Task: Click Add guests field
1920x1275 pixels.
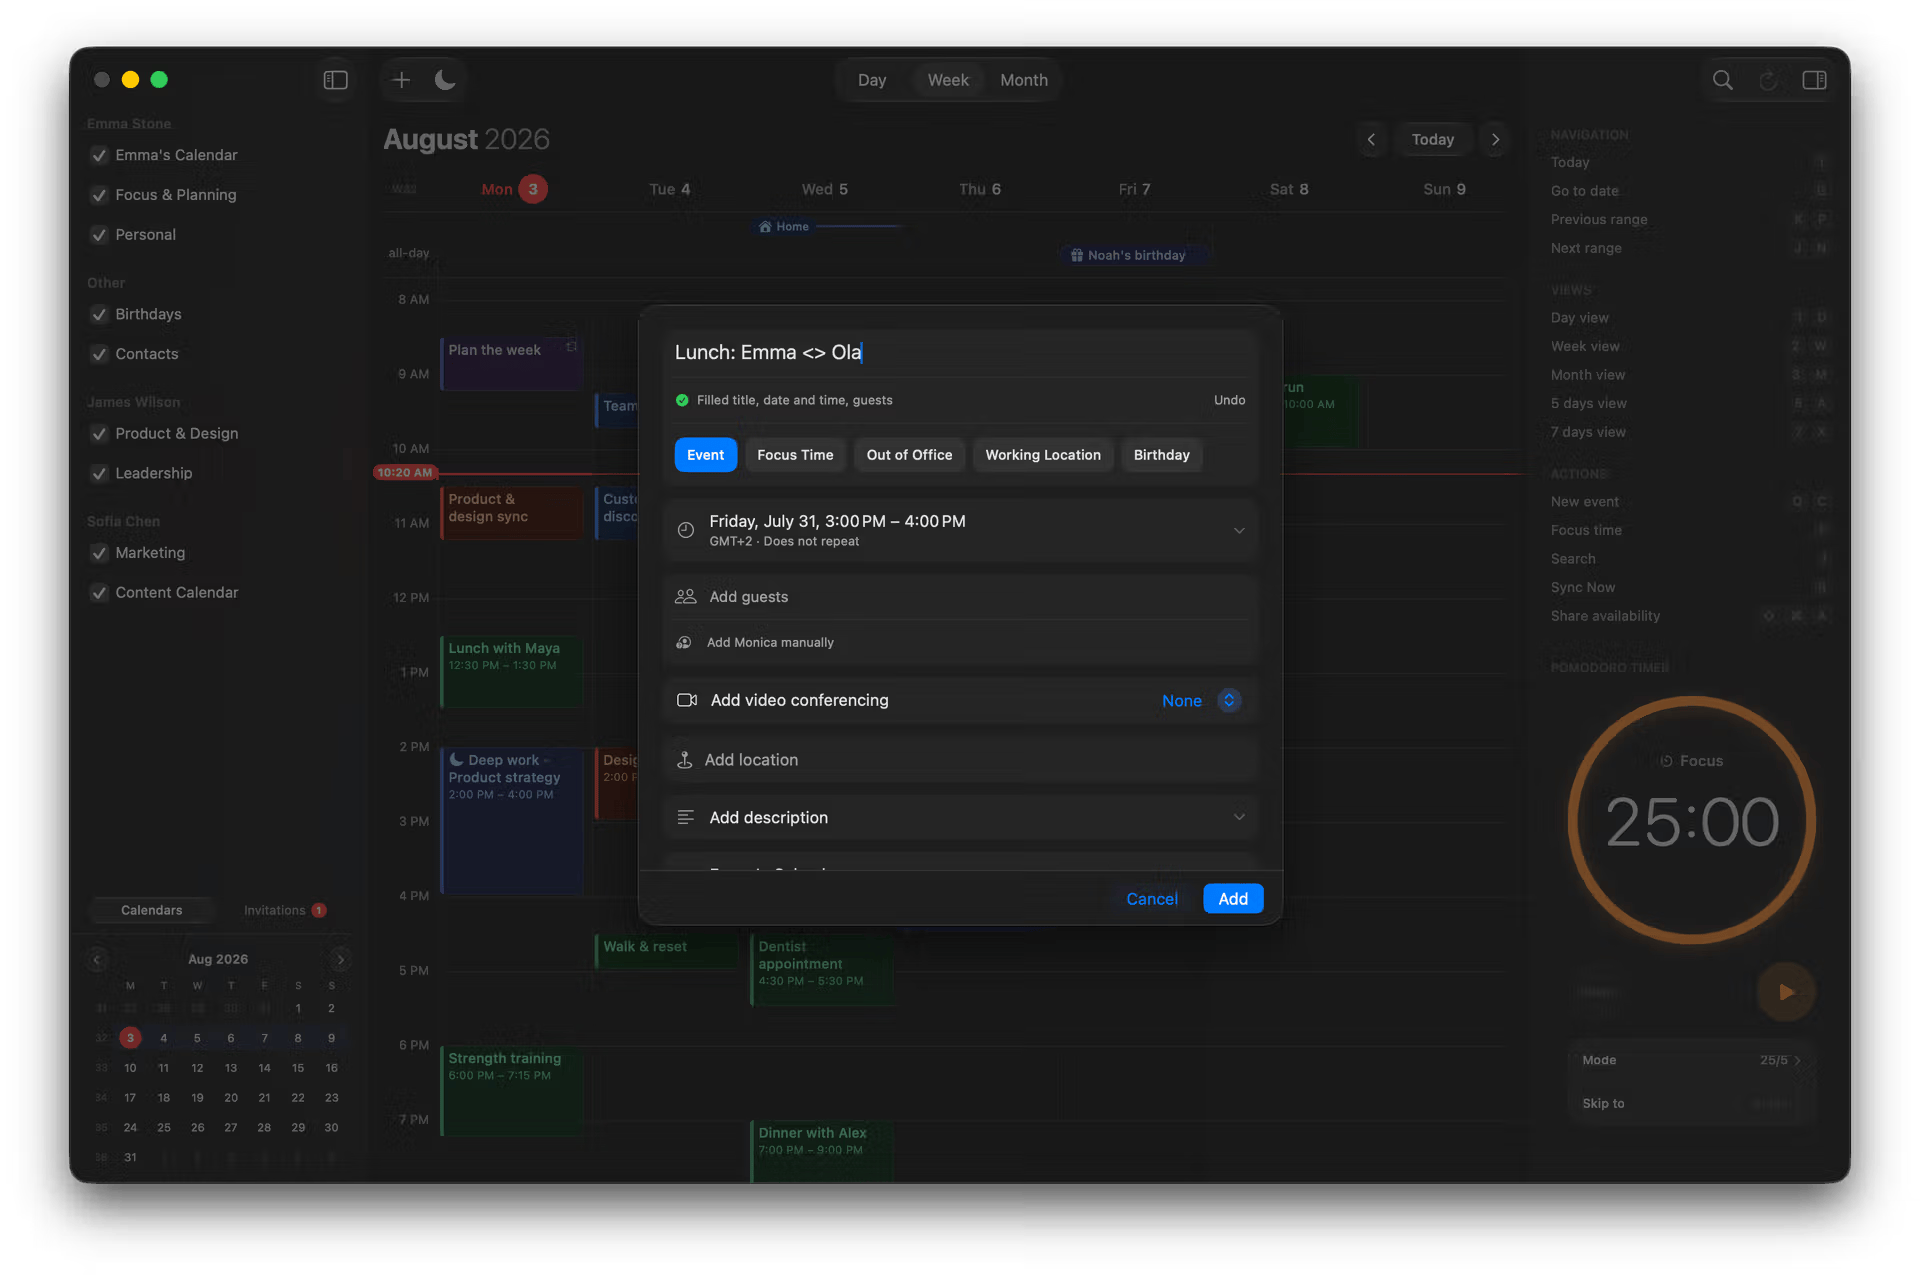Action: pos(960,597)
